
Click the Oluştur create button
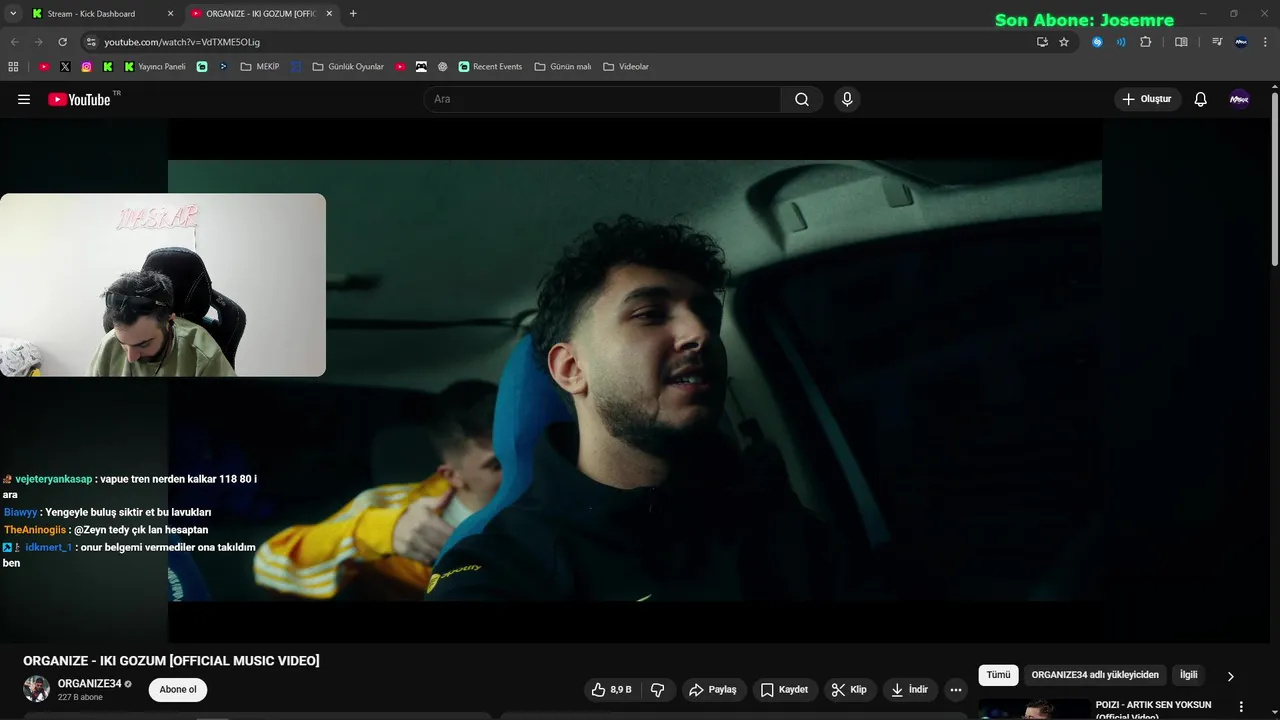tap(1147, 99)
